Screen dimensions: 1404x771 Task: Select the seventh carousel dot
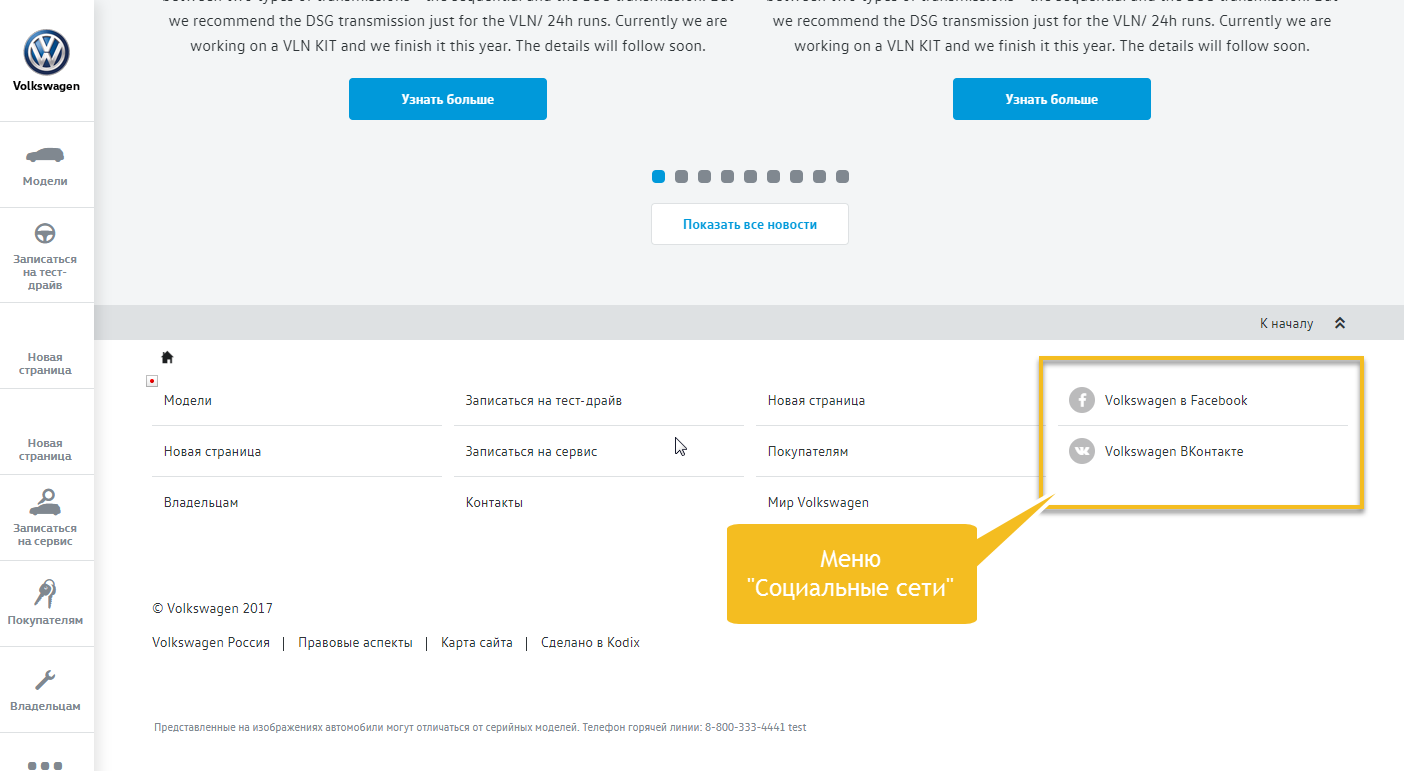796,176
